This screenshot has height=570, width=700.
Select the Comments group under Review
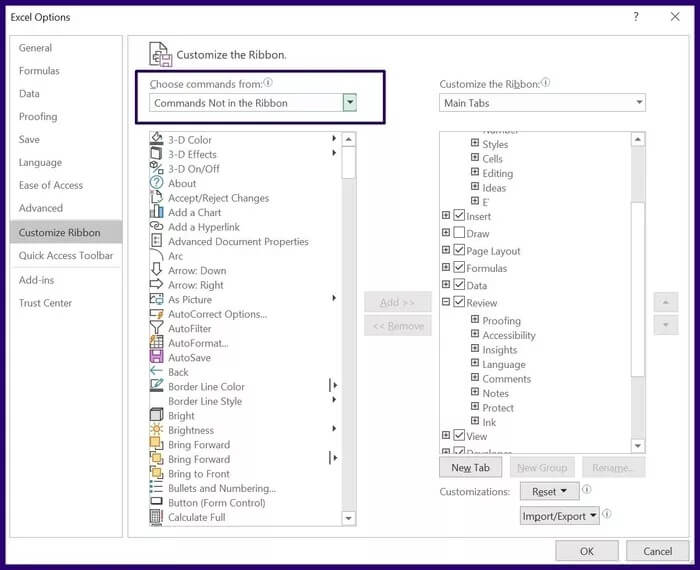click(x=506, y=379)
